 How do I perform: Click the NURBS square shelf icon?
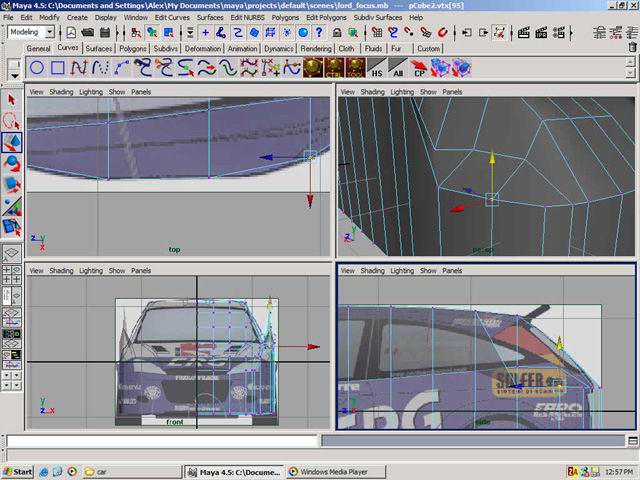coord(58,68)
